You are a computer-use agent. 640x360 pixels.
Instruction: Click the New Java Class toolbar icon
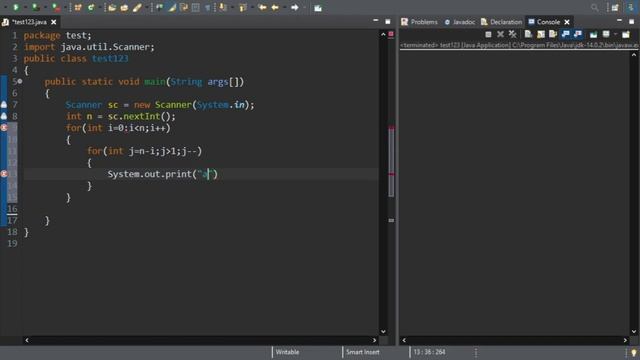pyautogui.click(x=91, y=7)
